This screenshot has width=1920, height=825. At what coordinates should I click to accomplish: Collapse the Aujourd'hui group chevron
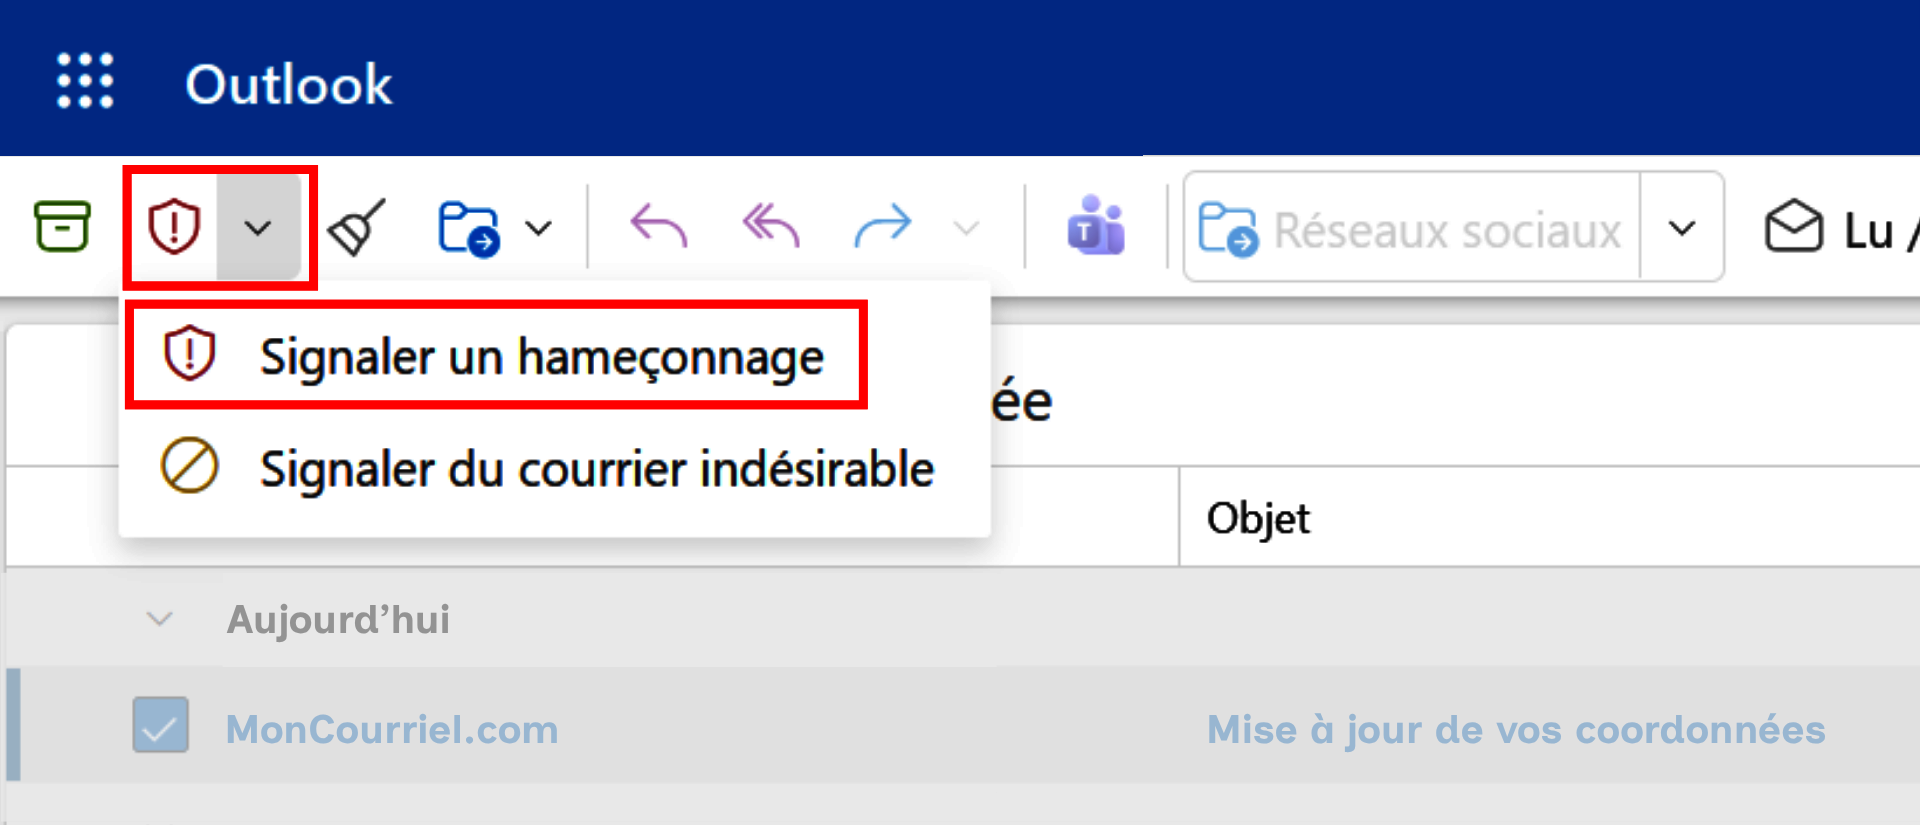(x=160, y=619)
